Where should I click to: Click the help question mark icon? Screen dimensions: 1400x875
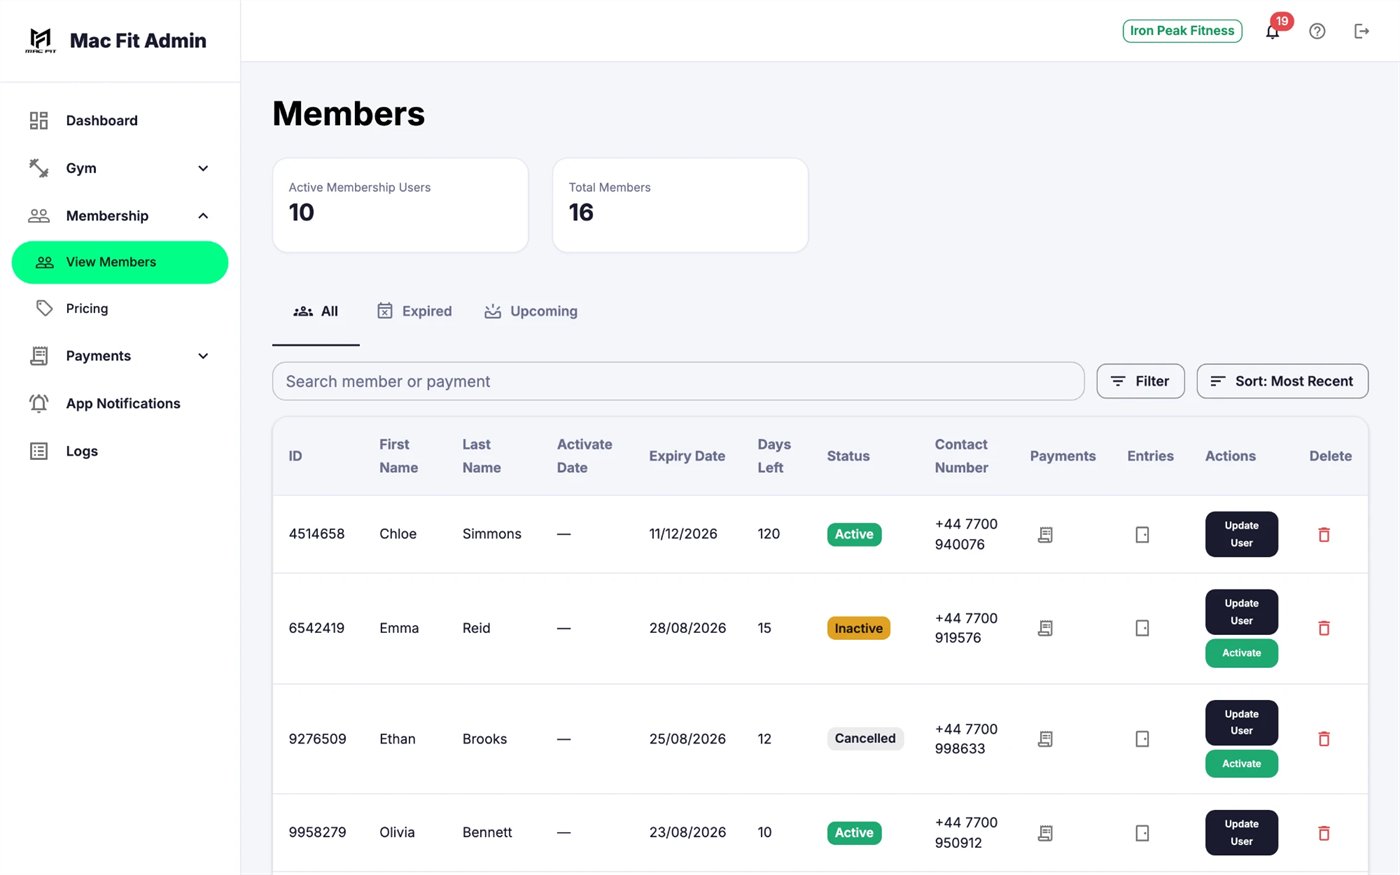point(1317,31)
